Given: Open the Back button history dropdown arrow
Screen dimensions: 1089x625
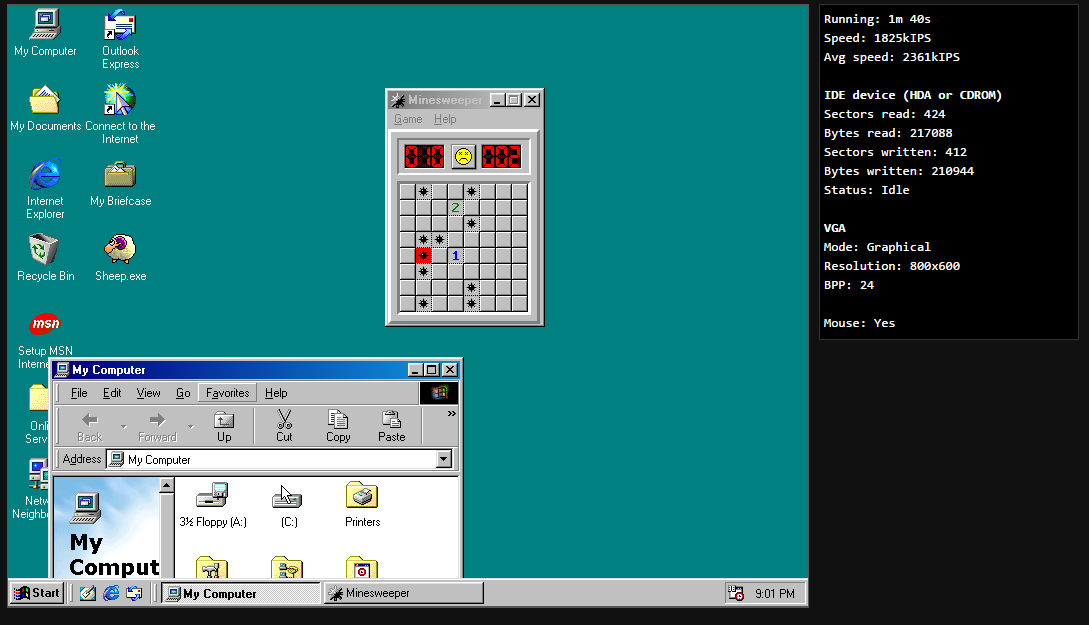Looking at the screenshot, I should [x=124, y=426].
